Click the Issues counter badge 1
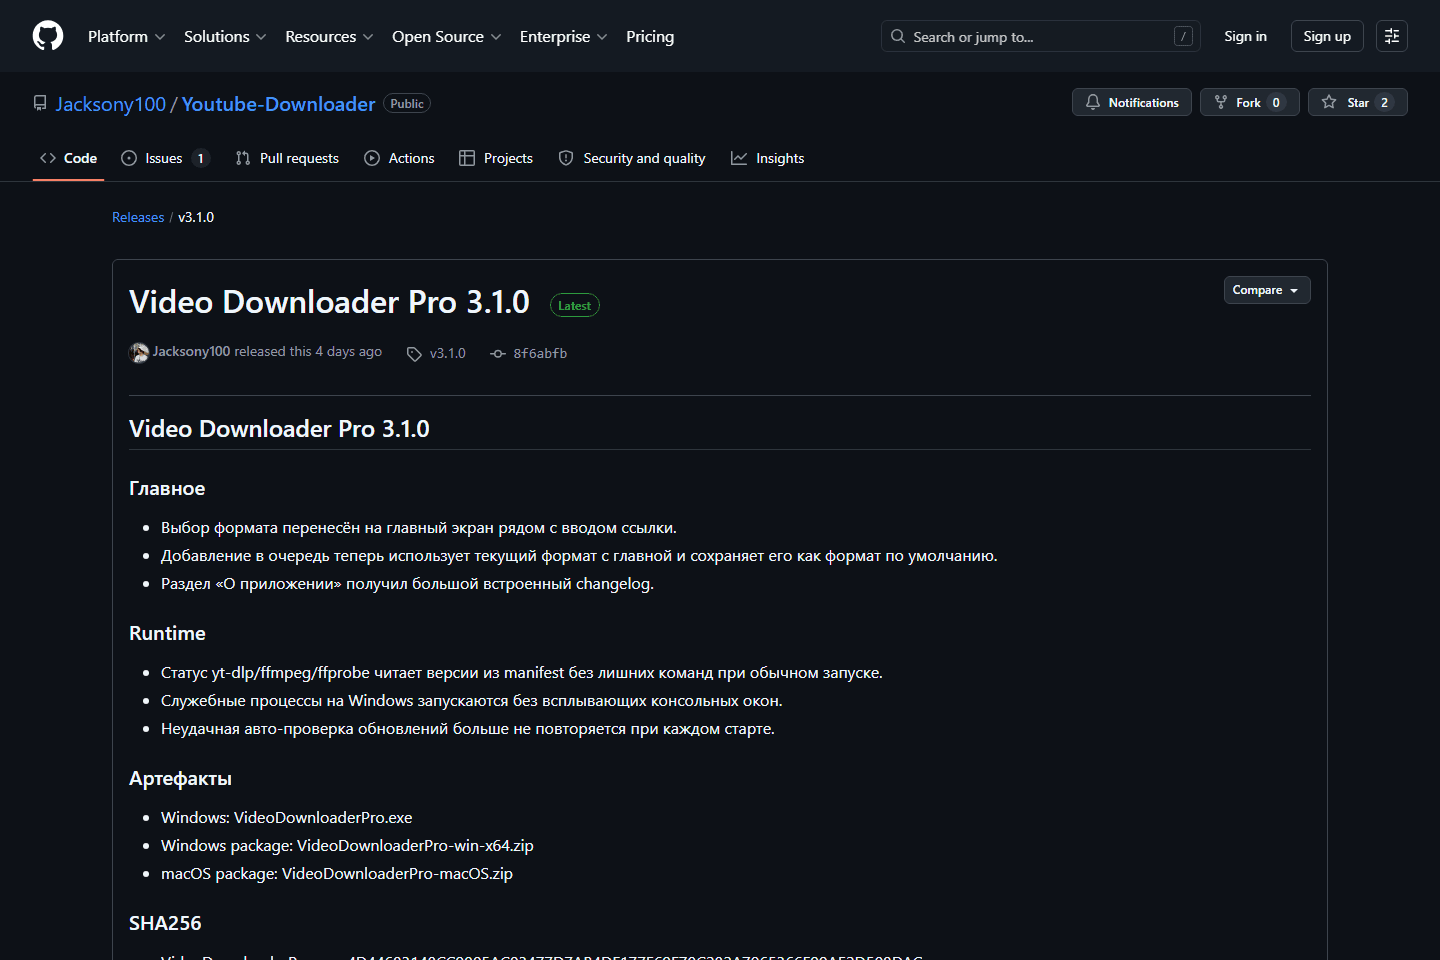 coord(200,158)
